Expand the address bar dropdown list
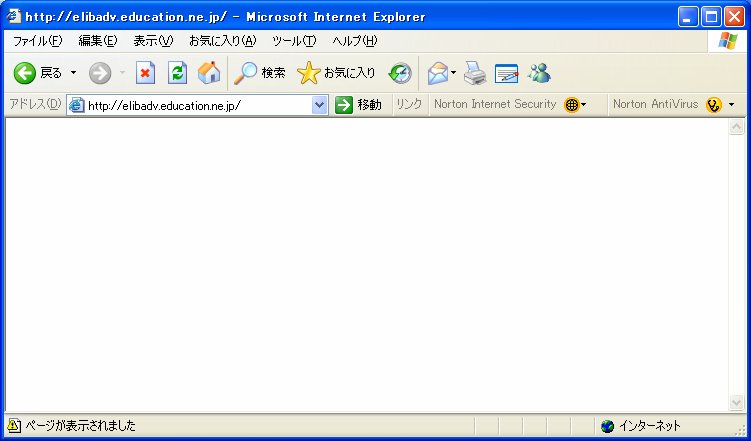Screen dimensions: 751x441 click(x=319, y=105)
